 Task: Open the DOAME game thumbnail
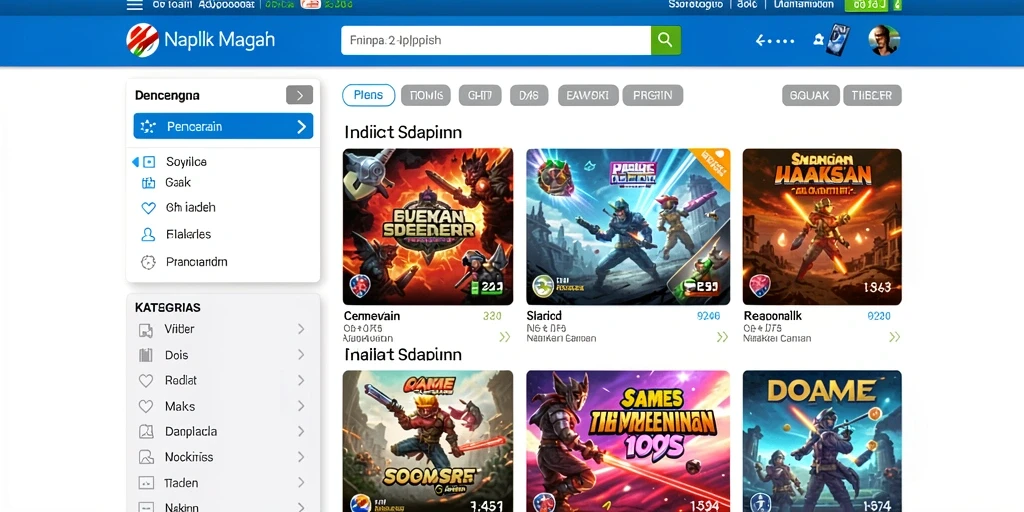tap(822, 441)
